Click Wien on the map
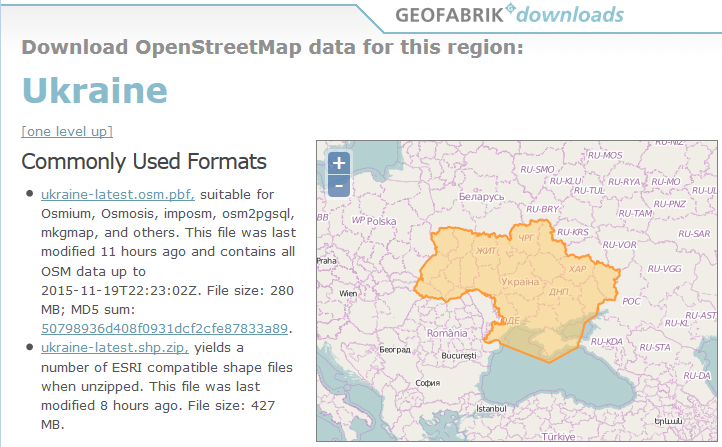Image resolution: width=722 pixels, height=447 pixels. (x=348, y=293)
